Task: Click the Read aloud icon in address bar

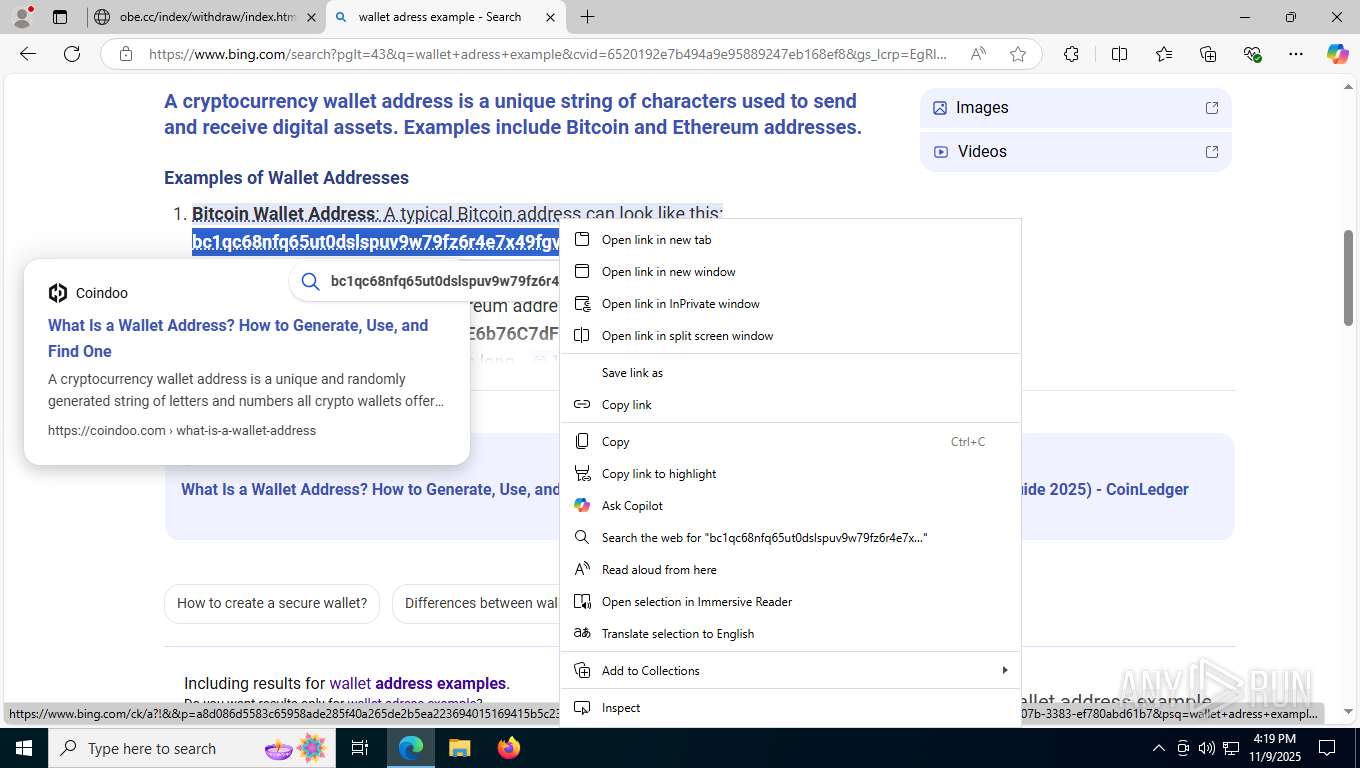Action: click(x=978, y=54)
